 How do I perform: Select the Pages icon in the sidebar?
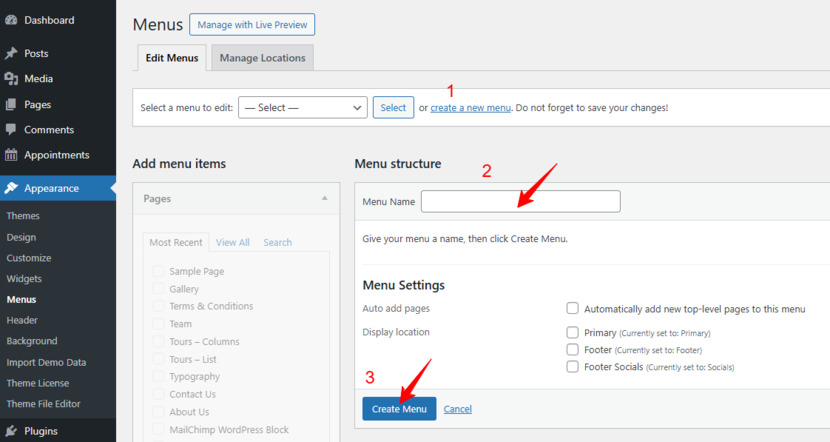(x=11, y=104)
